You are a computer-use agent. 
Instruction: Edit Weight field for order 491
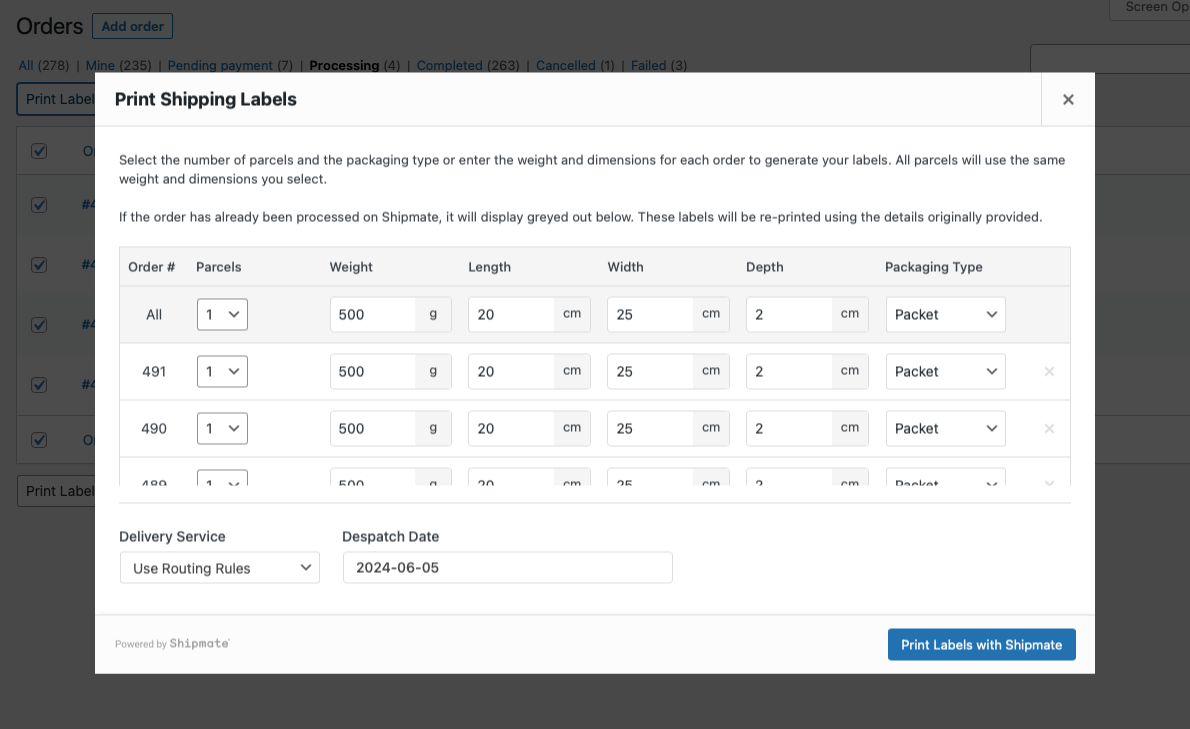click(x=373, y=372)
